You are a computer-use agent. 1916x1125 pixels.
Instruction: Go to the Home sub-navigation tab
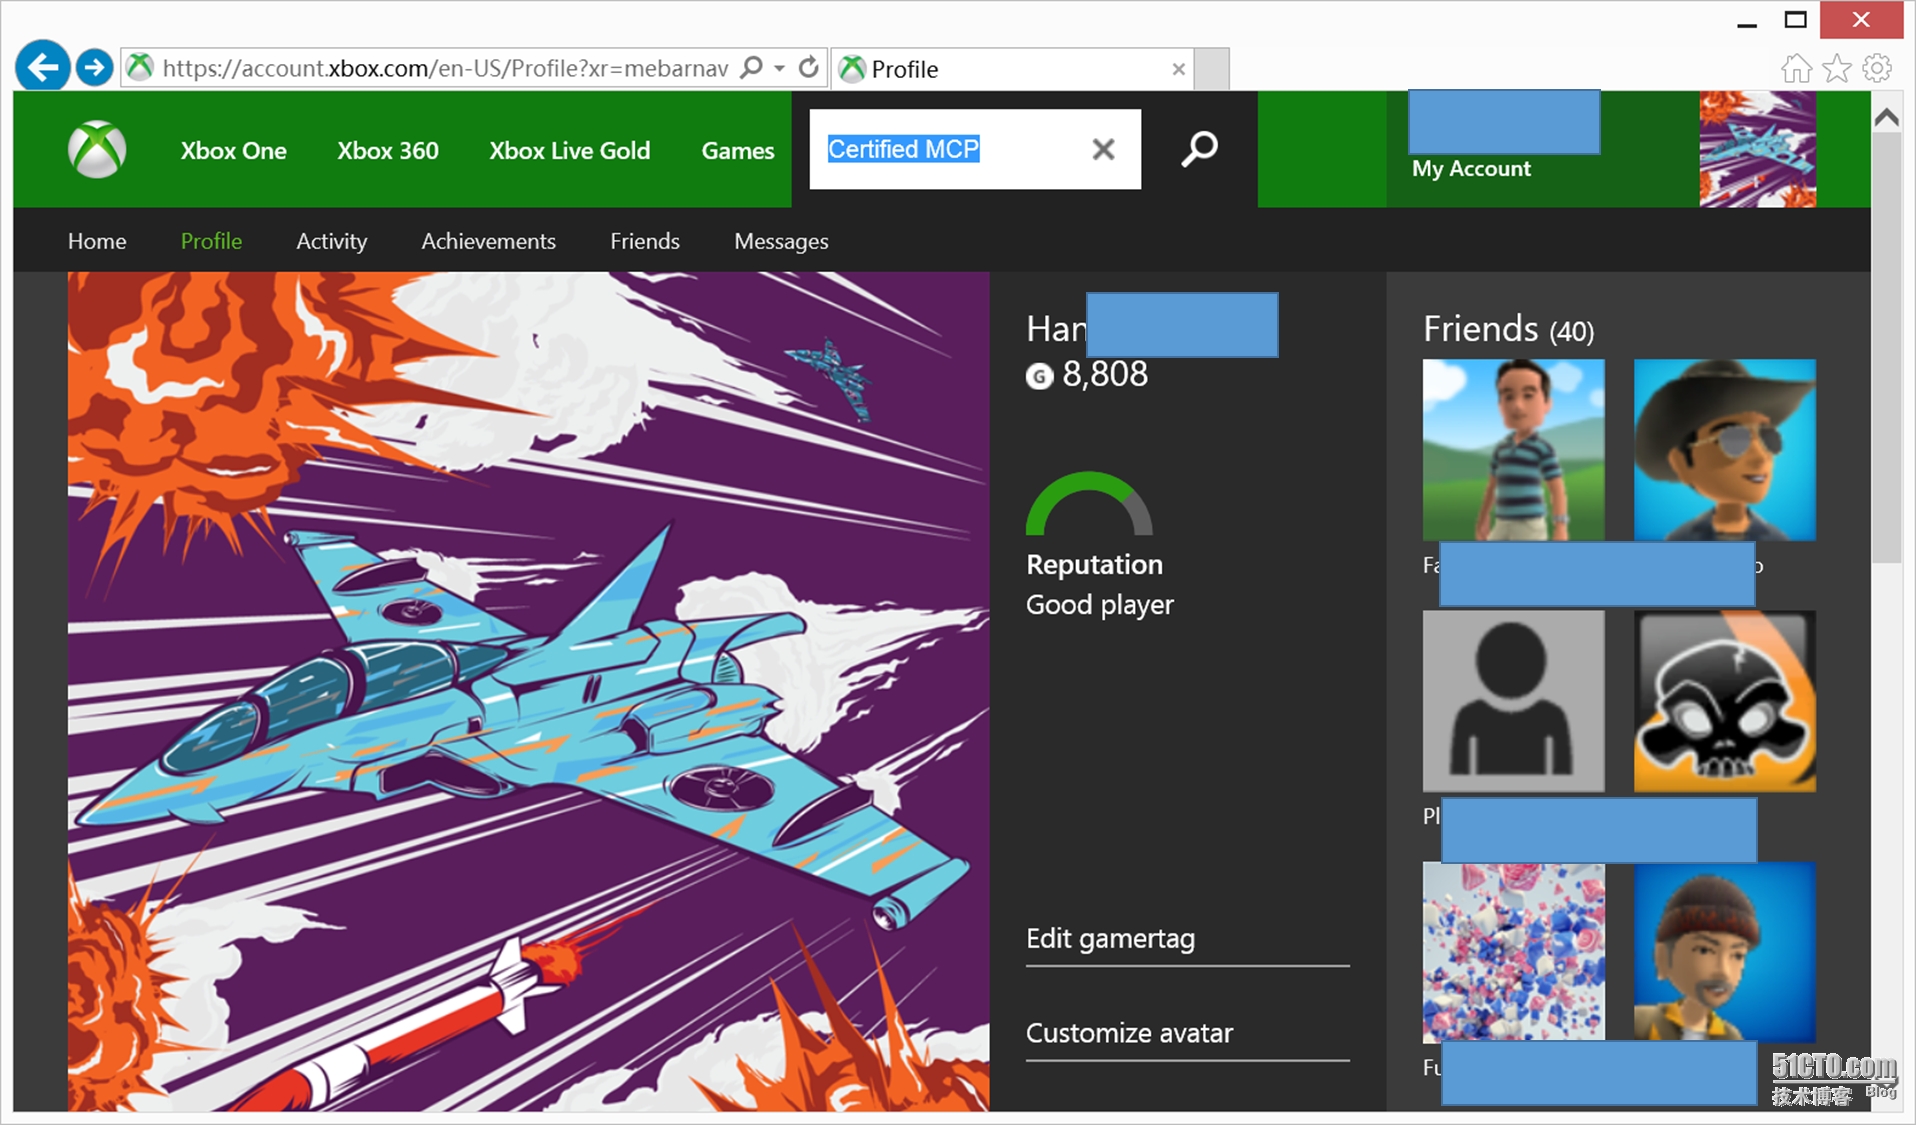pyautogui.click(x=97, y=241)
